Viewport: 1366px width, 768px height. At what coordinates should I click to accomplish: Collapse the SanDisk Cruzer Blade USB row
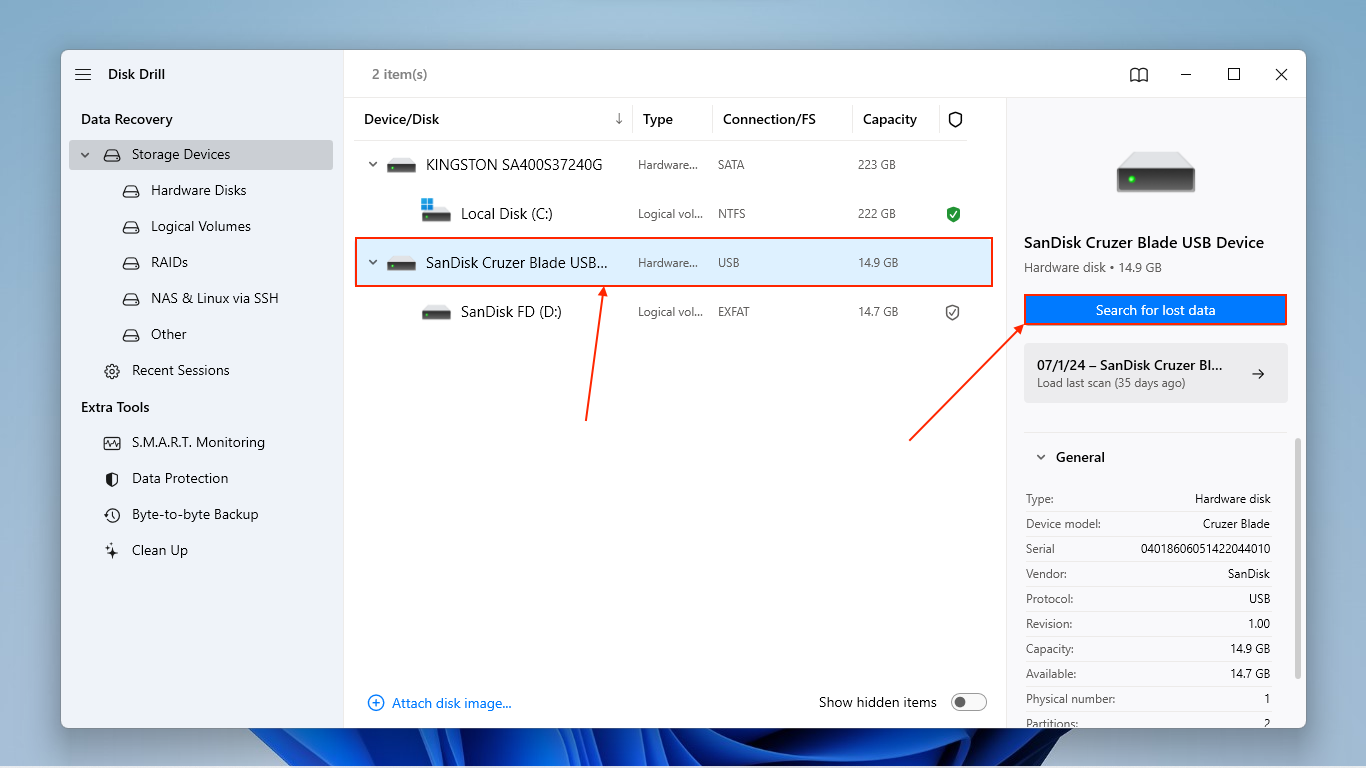click(373, 262)
